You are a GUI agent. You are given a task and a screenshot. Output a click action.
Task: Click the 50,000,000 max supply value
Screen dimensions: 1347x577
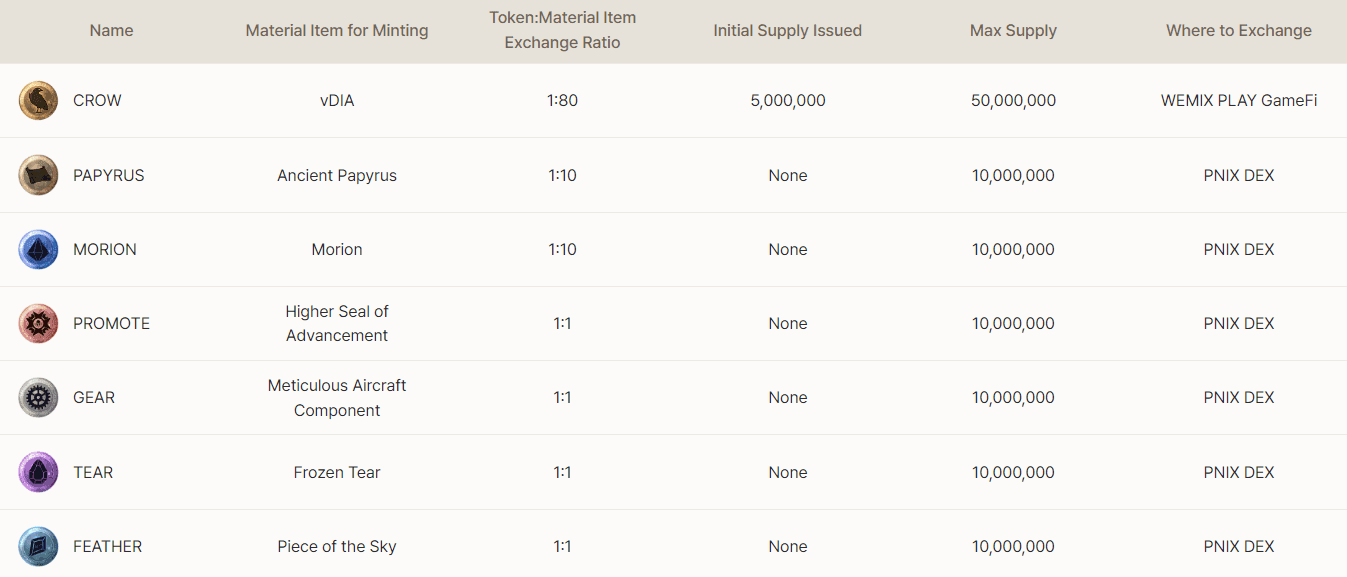coord(1013,101)
